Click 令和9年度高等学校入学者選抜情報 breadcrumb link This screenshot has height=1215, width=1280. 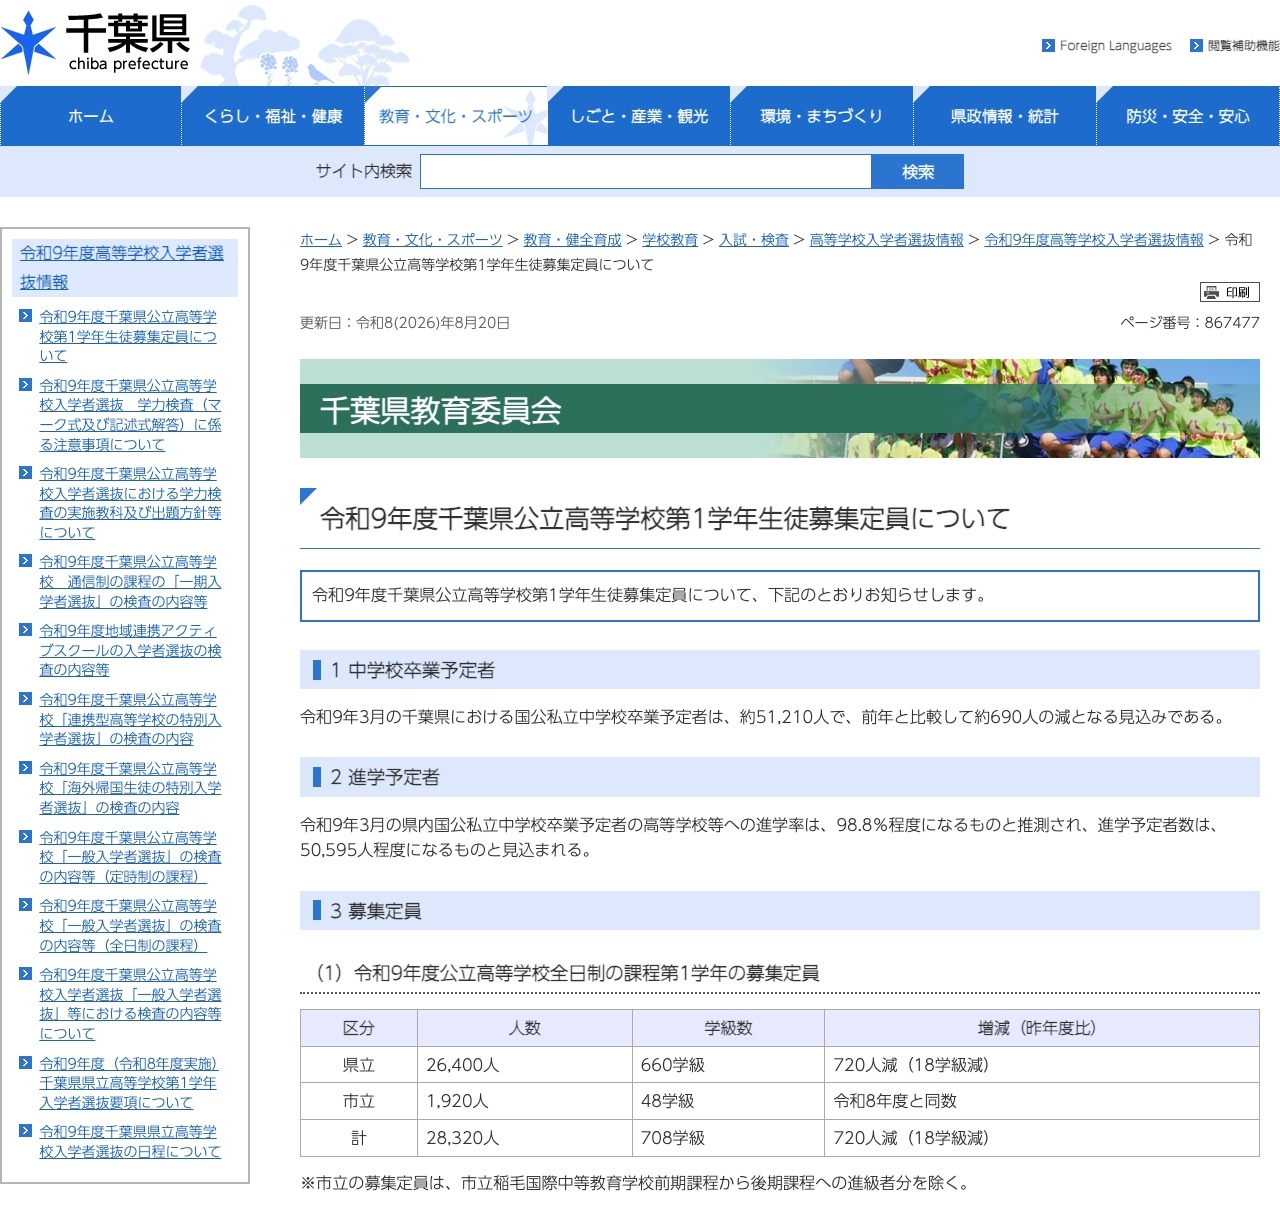pos(1094,240)
